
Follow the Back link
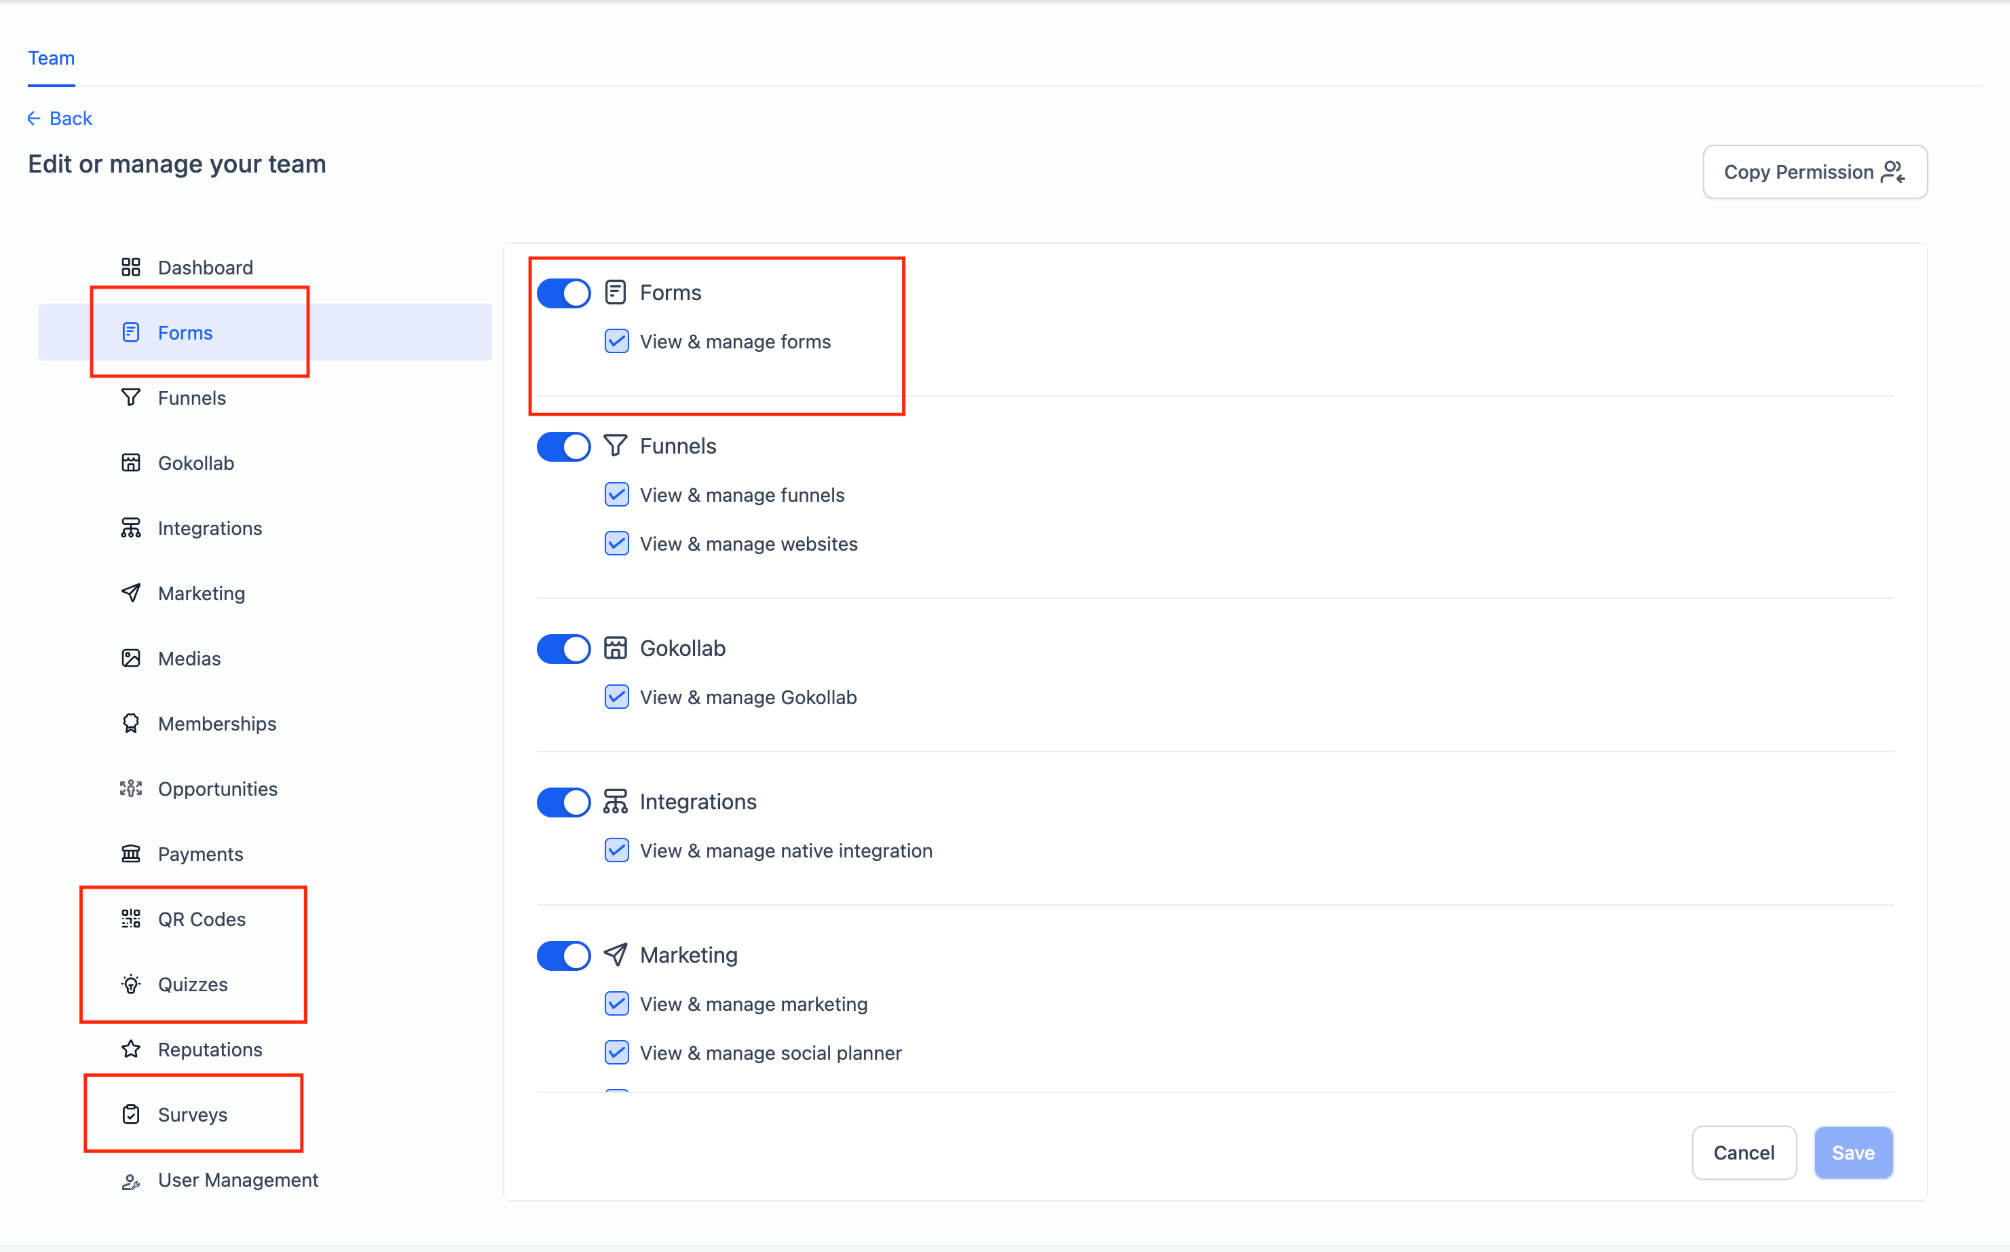(60, 118)
